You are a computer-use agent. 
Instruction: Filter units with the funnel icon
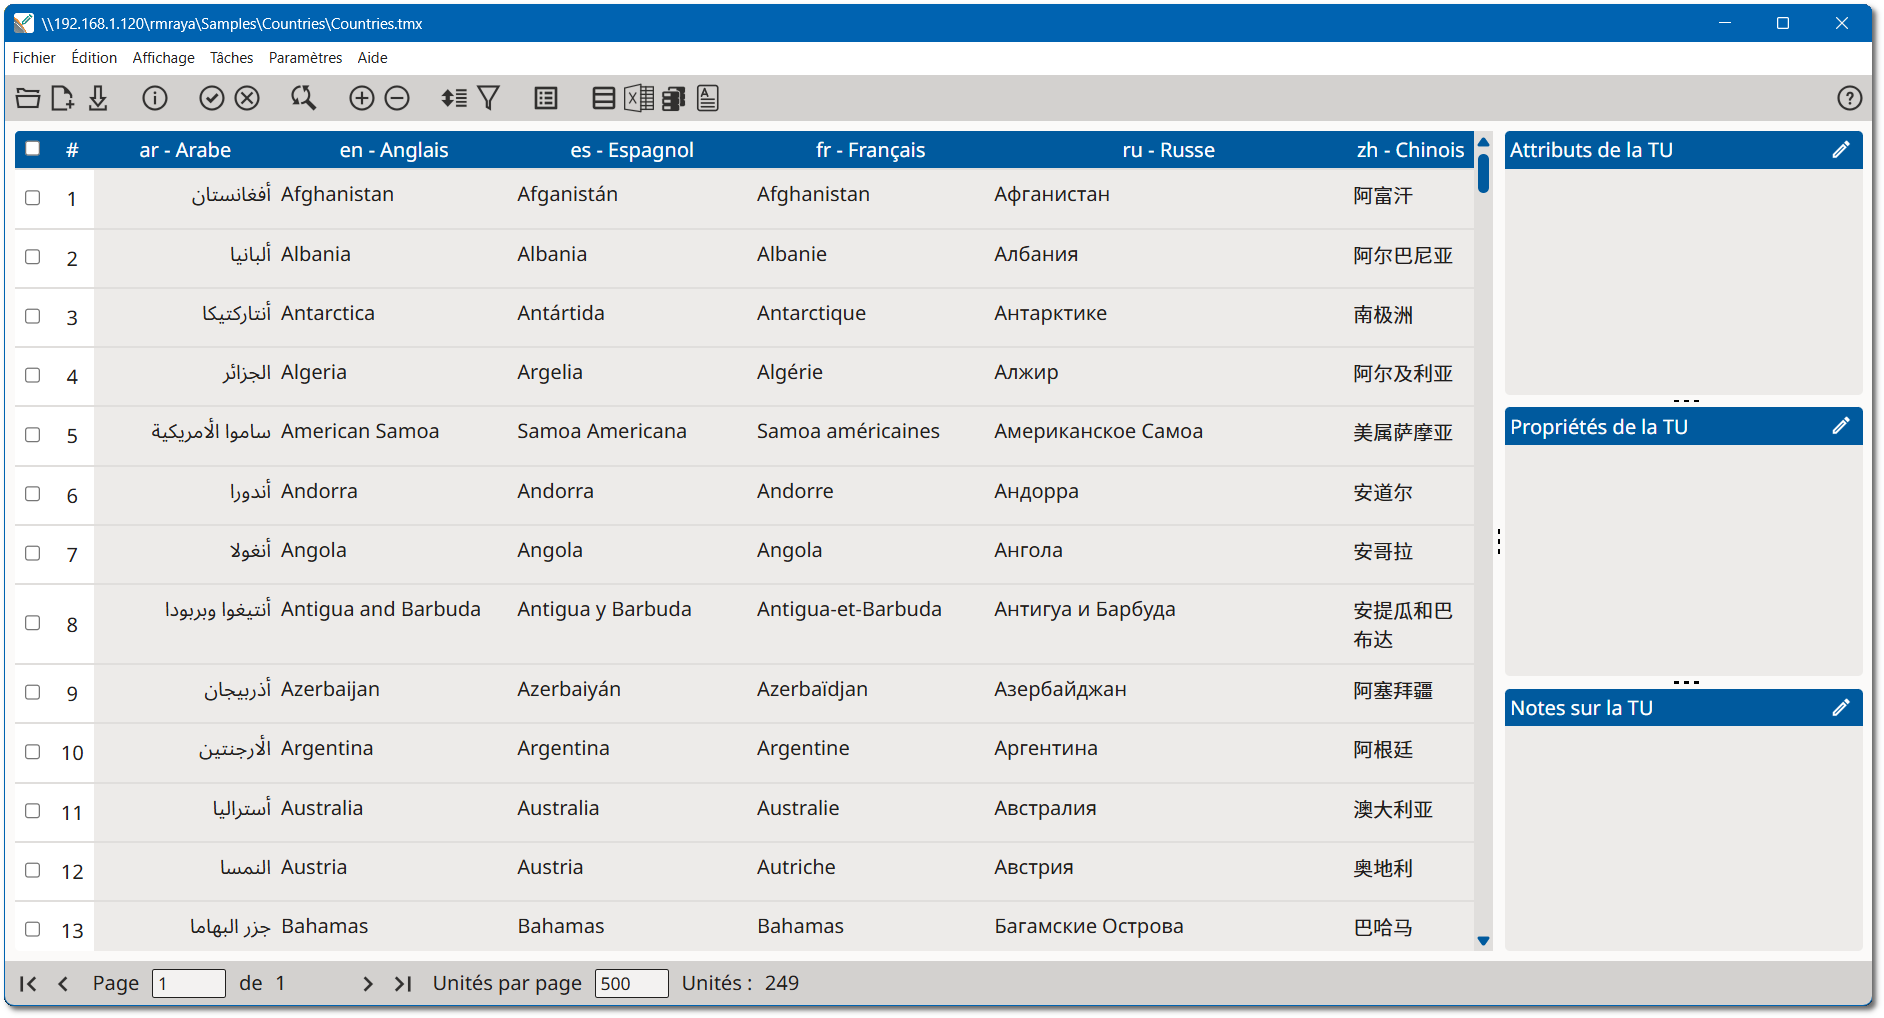coord(489,98)
